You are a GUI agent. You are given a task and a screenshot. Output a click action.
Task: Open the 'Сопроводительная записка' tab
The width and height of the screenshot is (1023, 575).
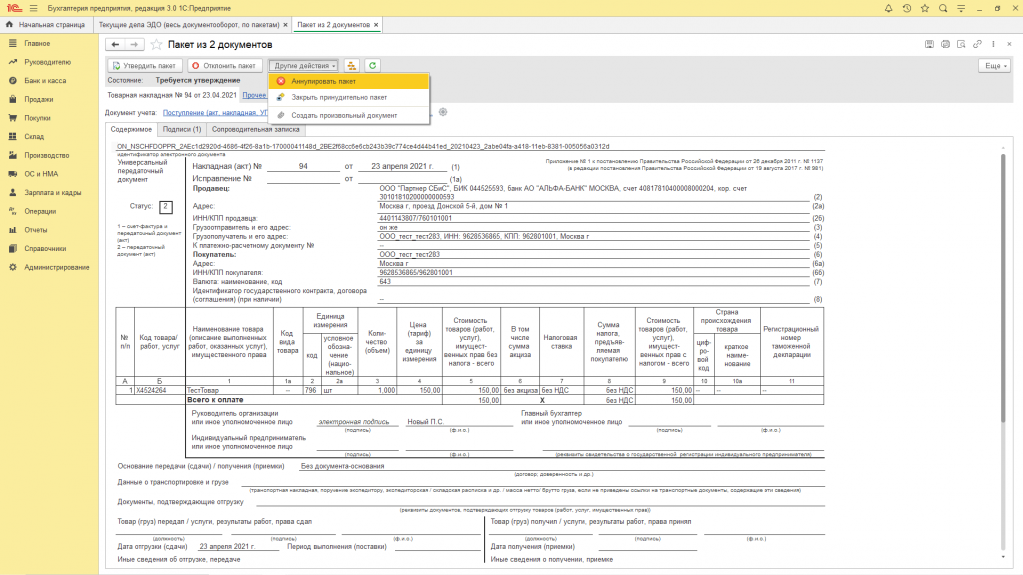pyautogui.click(x=255, y=129)
